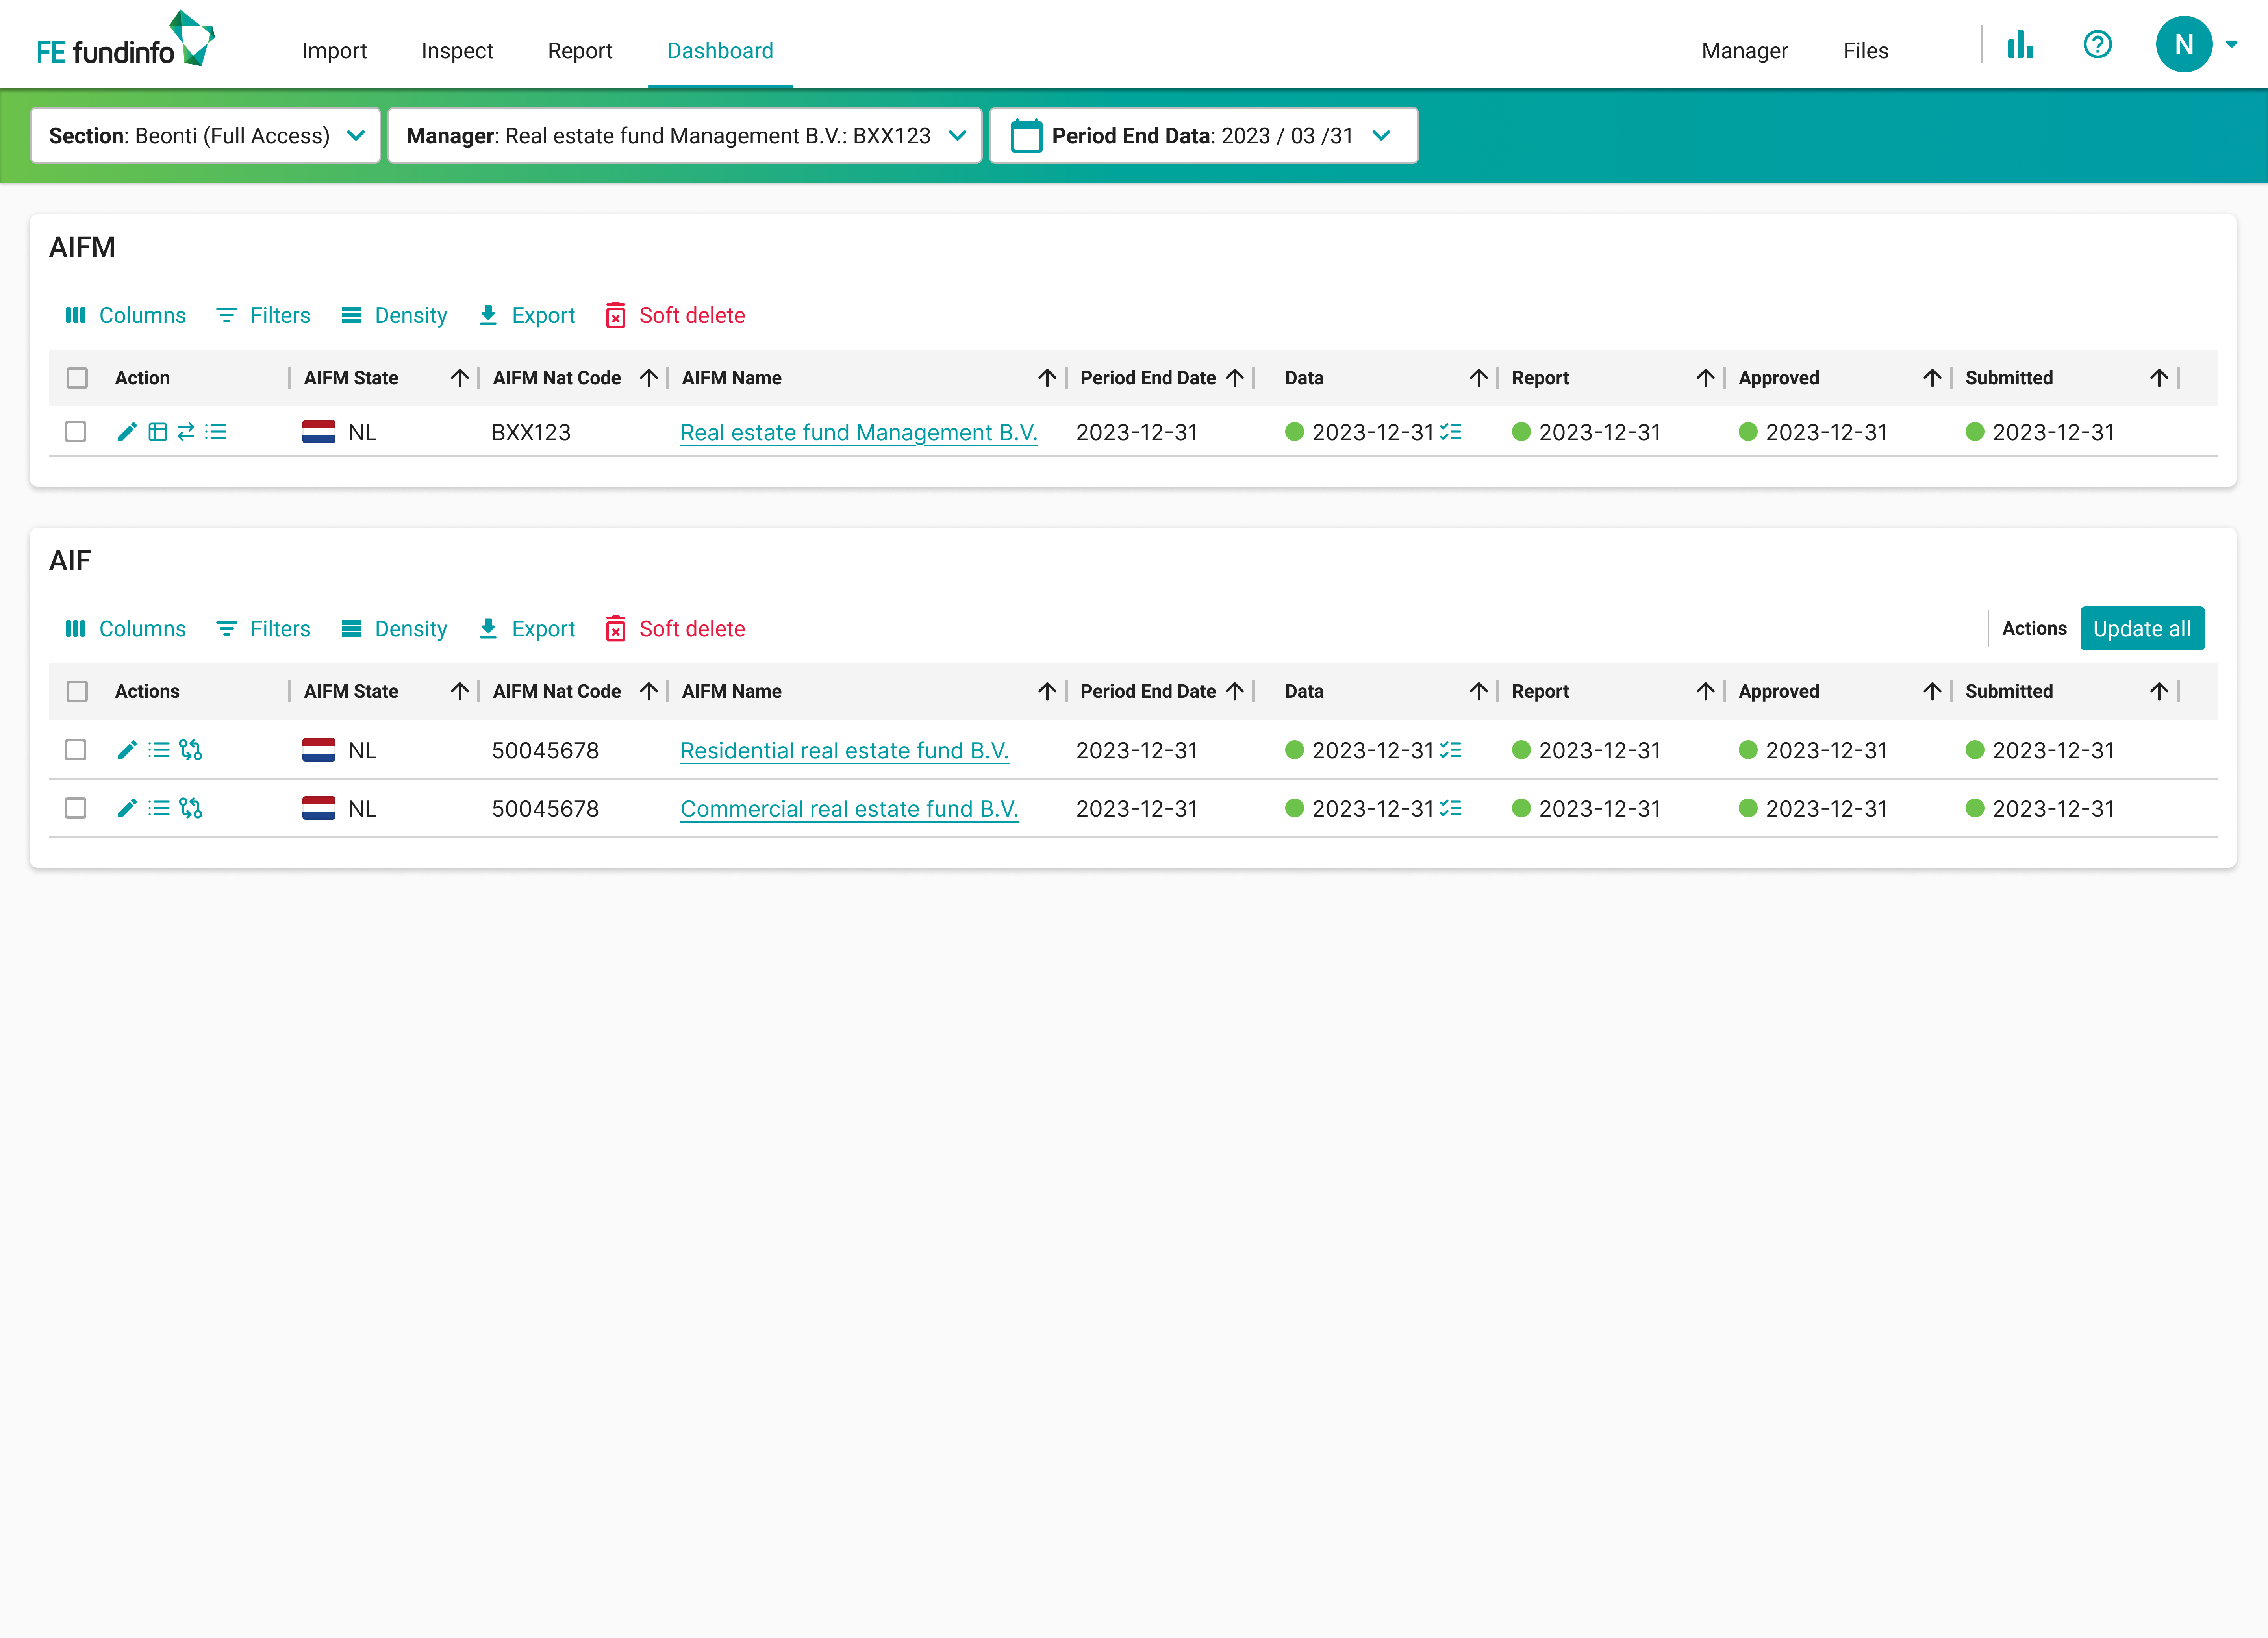2268x1638 pixels.
Task: Click the Actions label beside Update all
Action: point(2034,629)
